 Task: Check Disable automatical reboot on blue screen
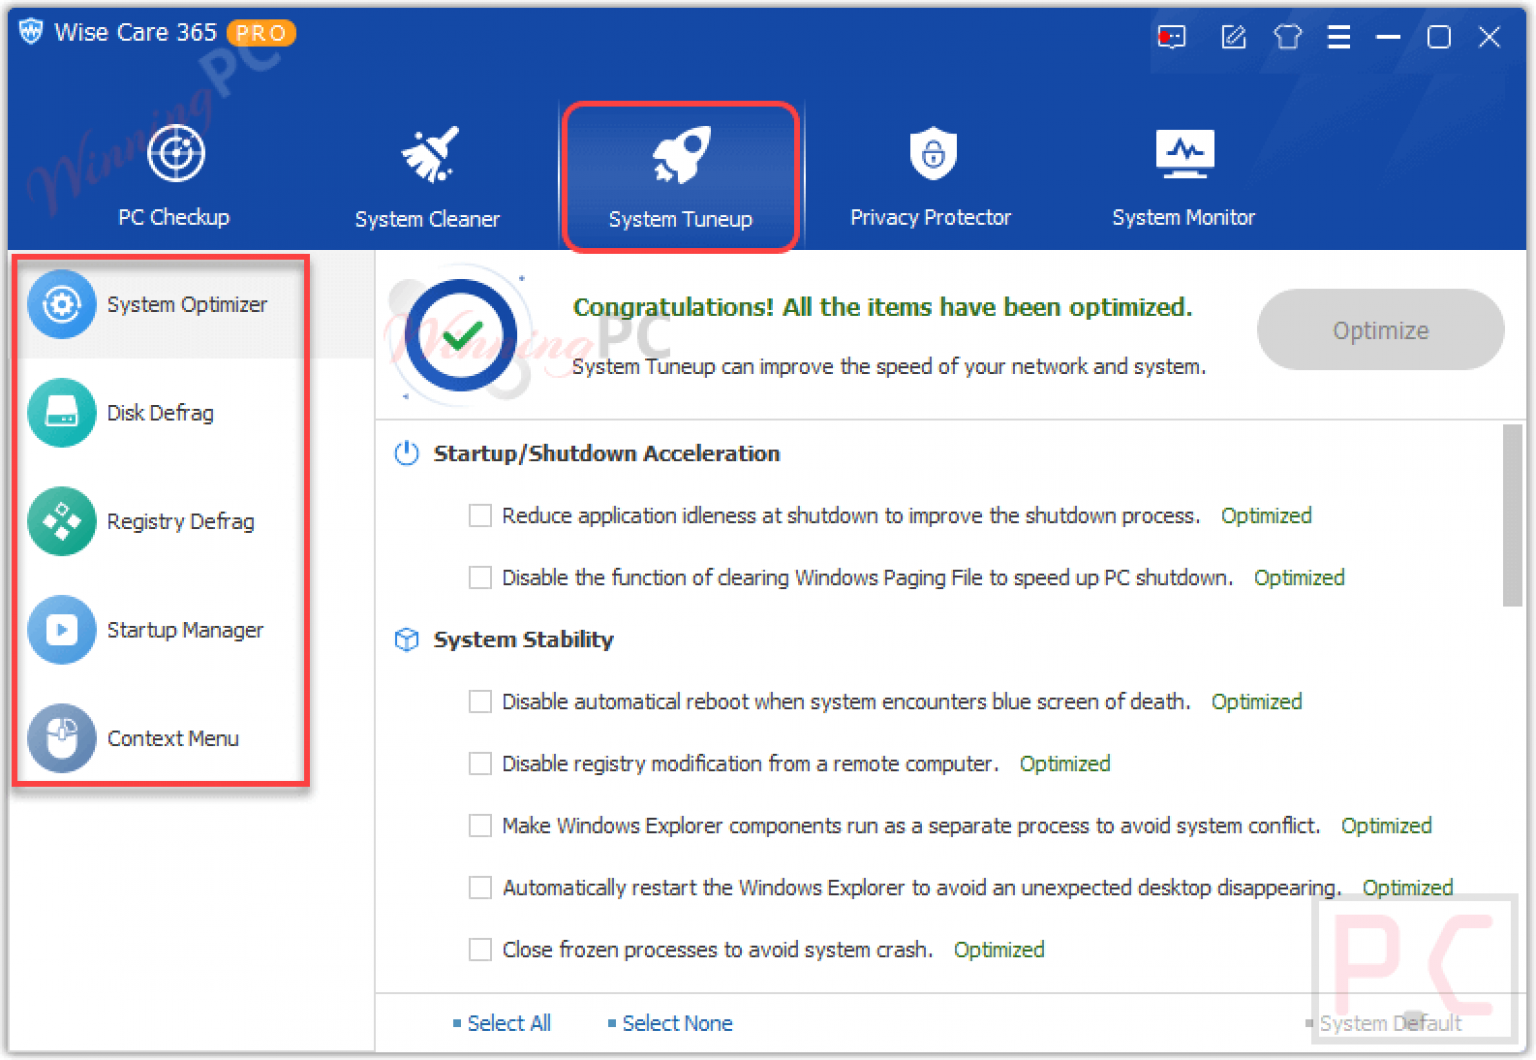(481, 702)
